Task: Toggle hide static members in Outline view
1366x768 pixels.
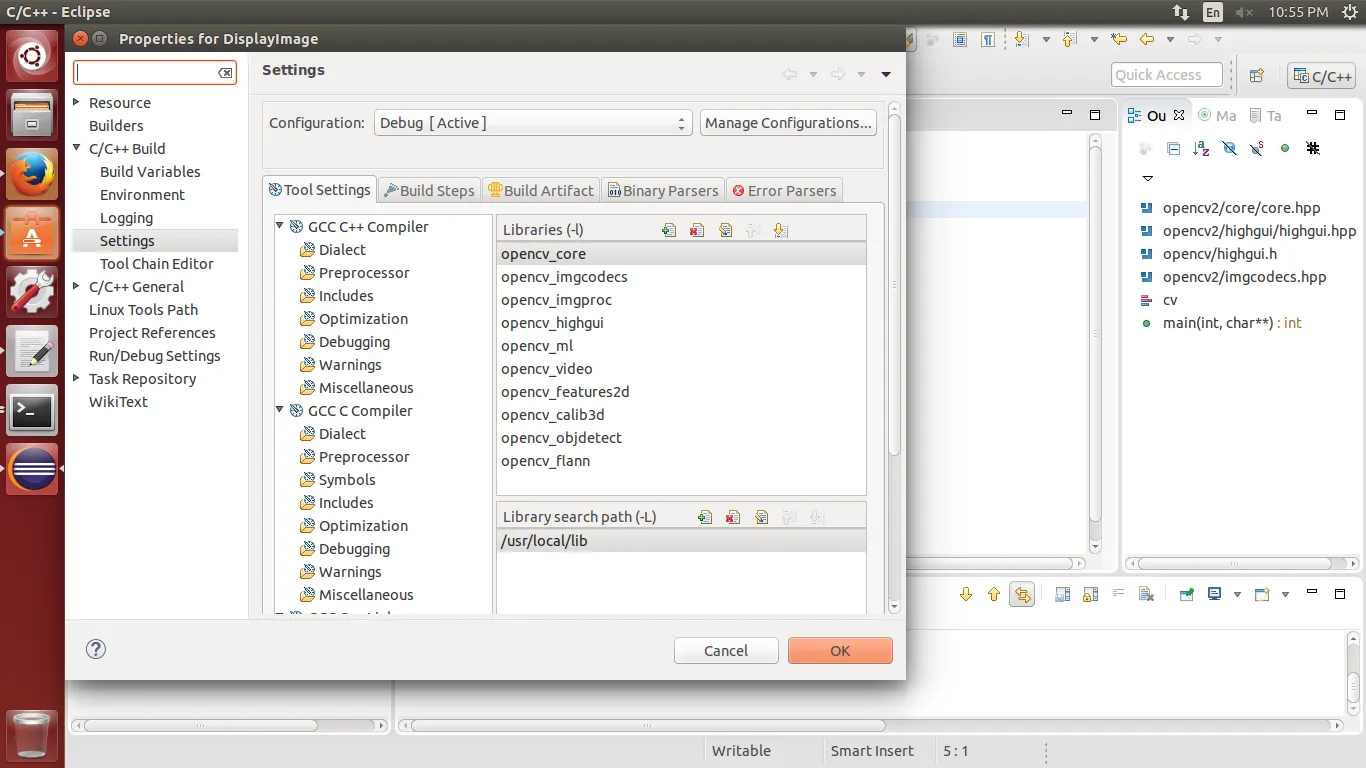Action: click(1258, 148)
